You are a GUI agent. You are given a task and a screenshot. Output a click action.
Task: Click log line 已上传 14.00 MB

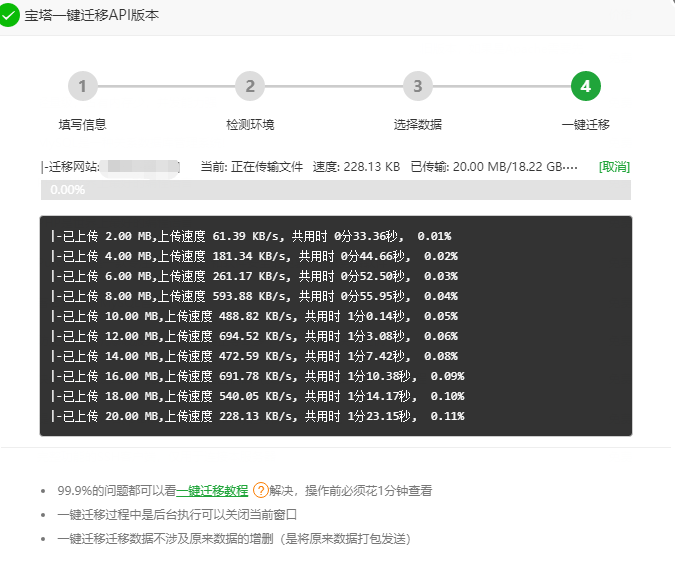[254, 356]
